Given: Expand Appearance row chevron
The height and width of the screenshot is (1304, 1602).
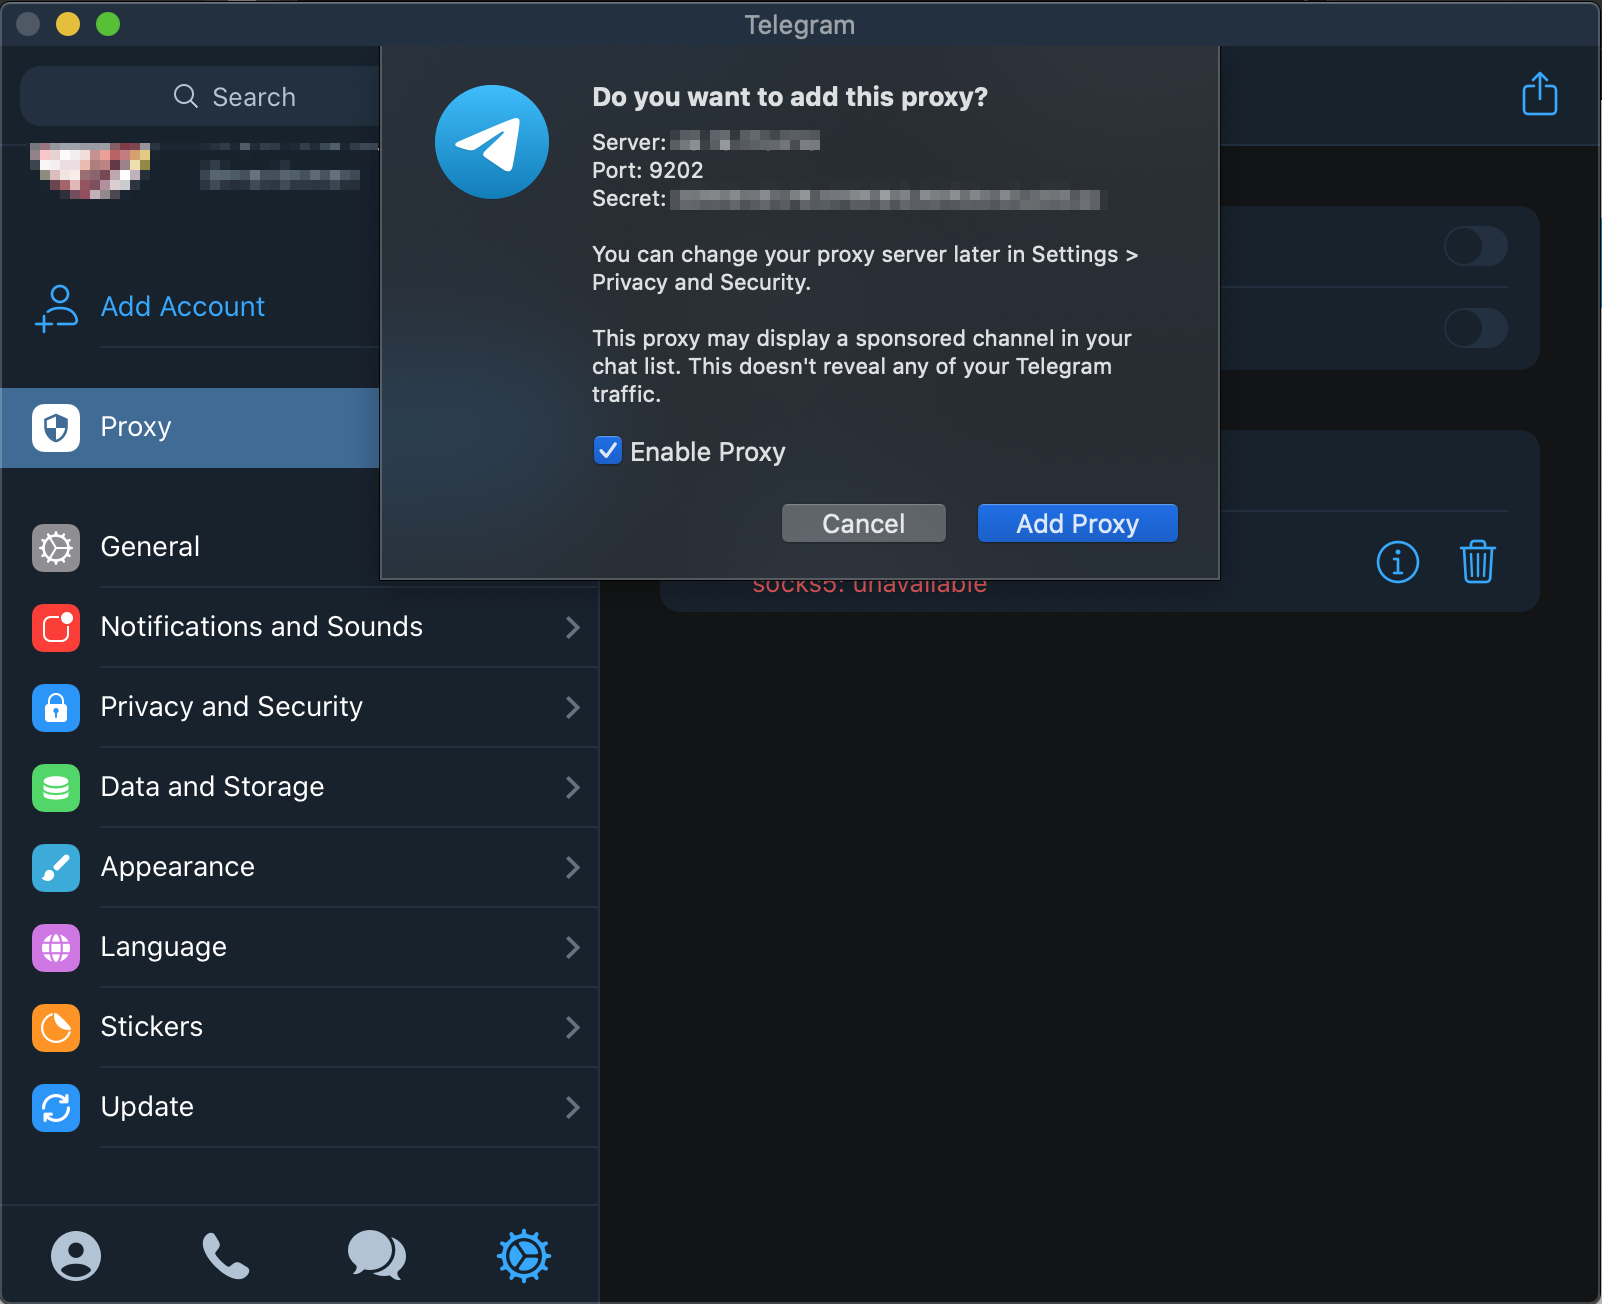Looking at the screenshot, I should pyautogui.click(x=573, y=867).
